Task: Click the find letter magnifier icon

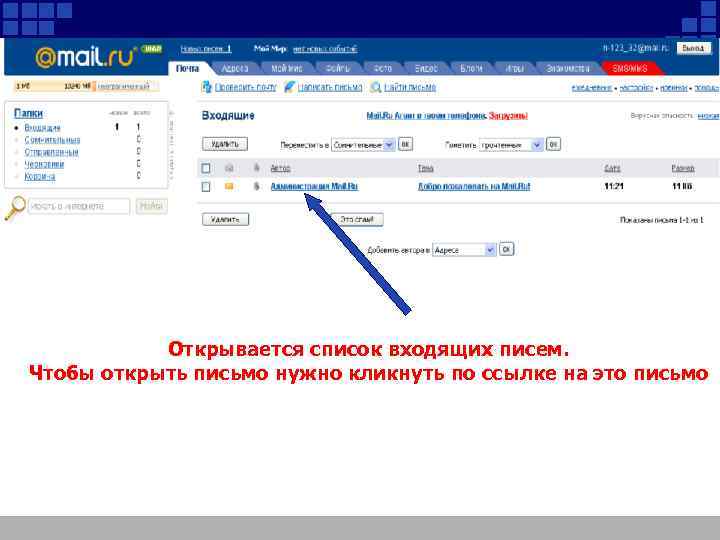Action: click(376, 87)
